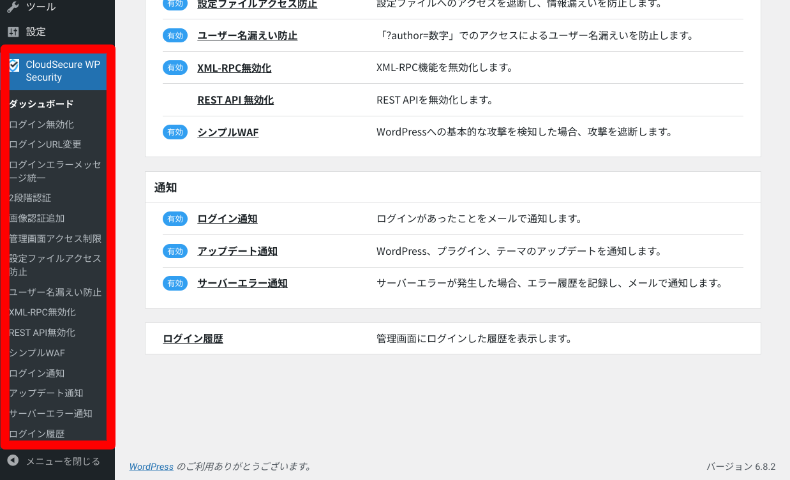The height and width of the screenshot is (480, 790).
Task: Open サーバーエラー通知 link in 通知 section
Action: pyautogui.click(x=242, y=283)
